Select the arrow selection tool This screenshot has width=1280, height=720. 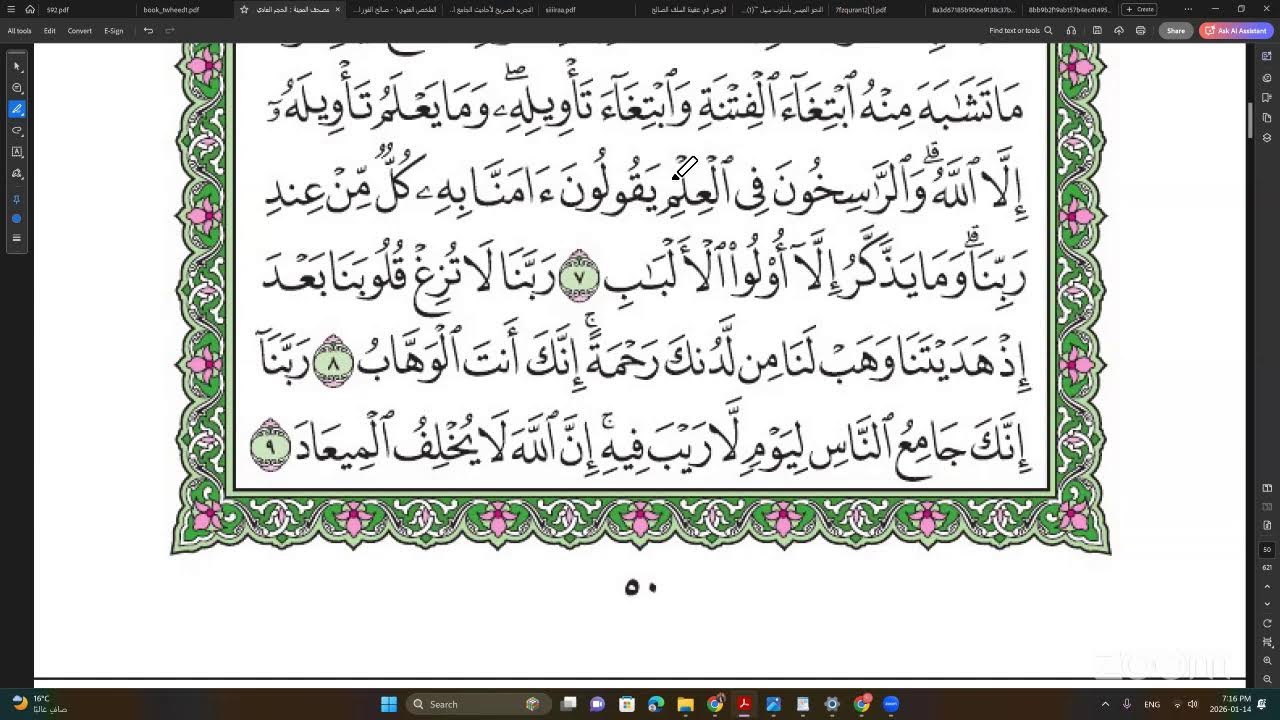coord(17,66)
